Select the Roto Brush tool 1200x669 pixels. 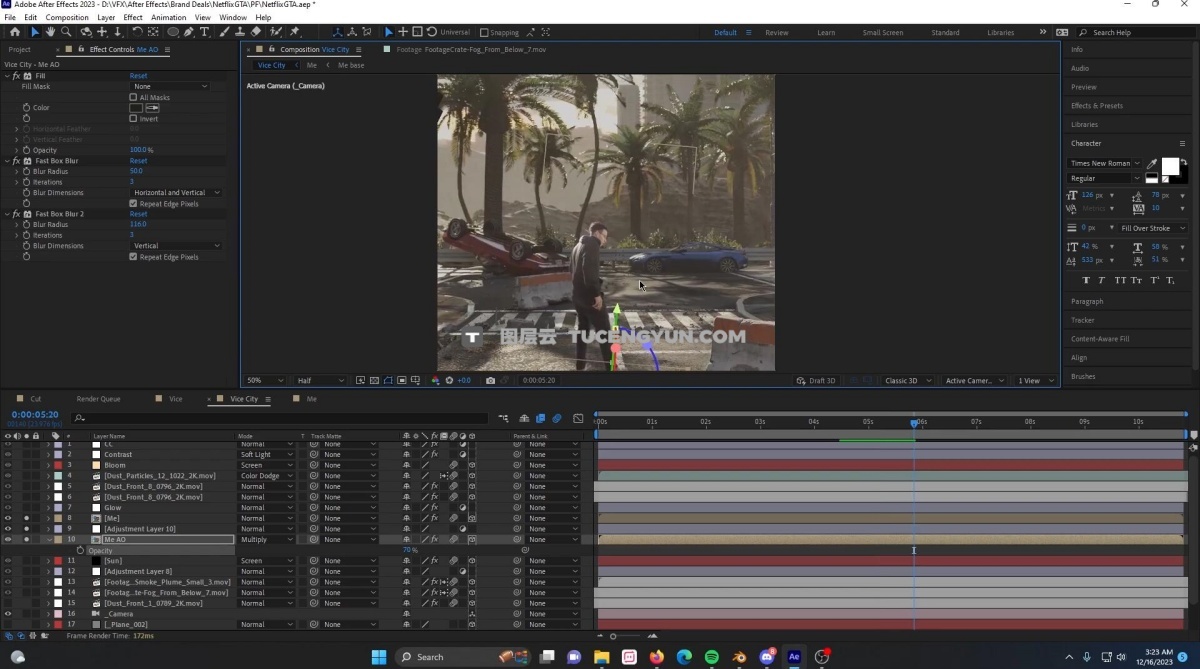coord(276,32)
